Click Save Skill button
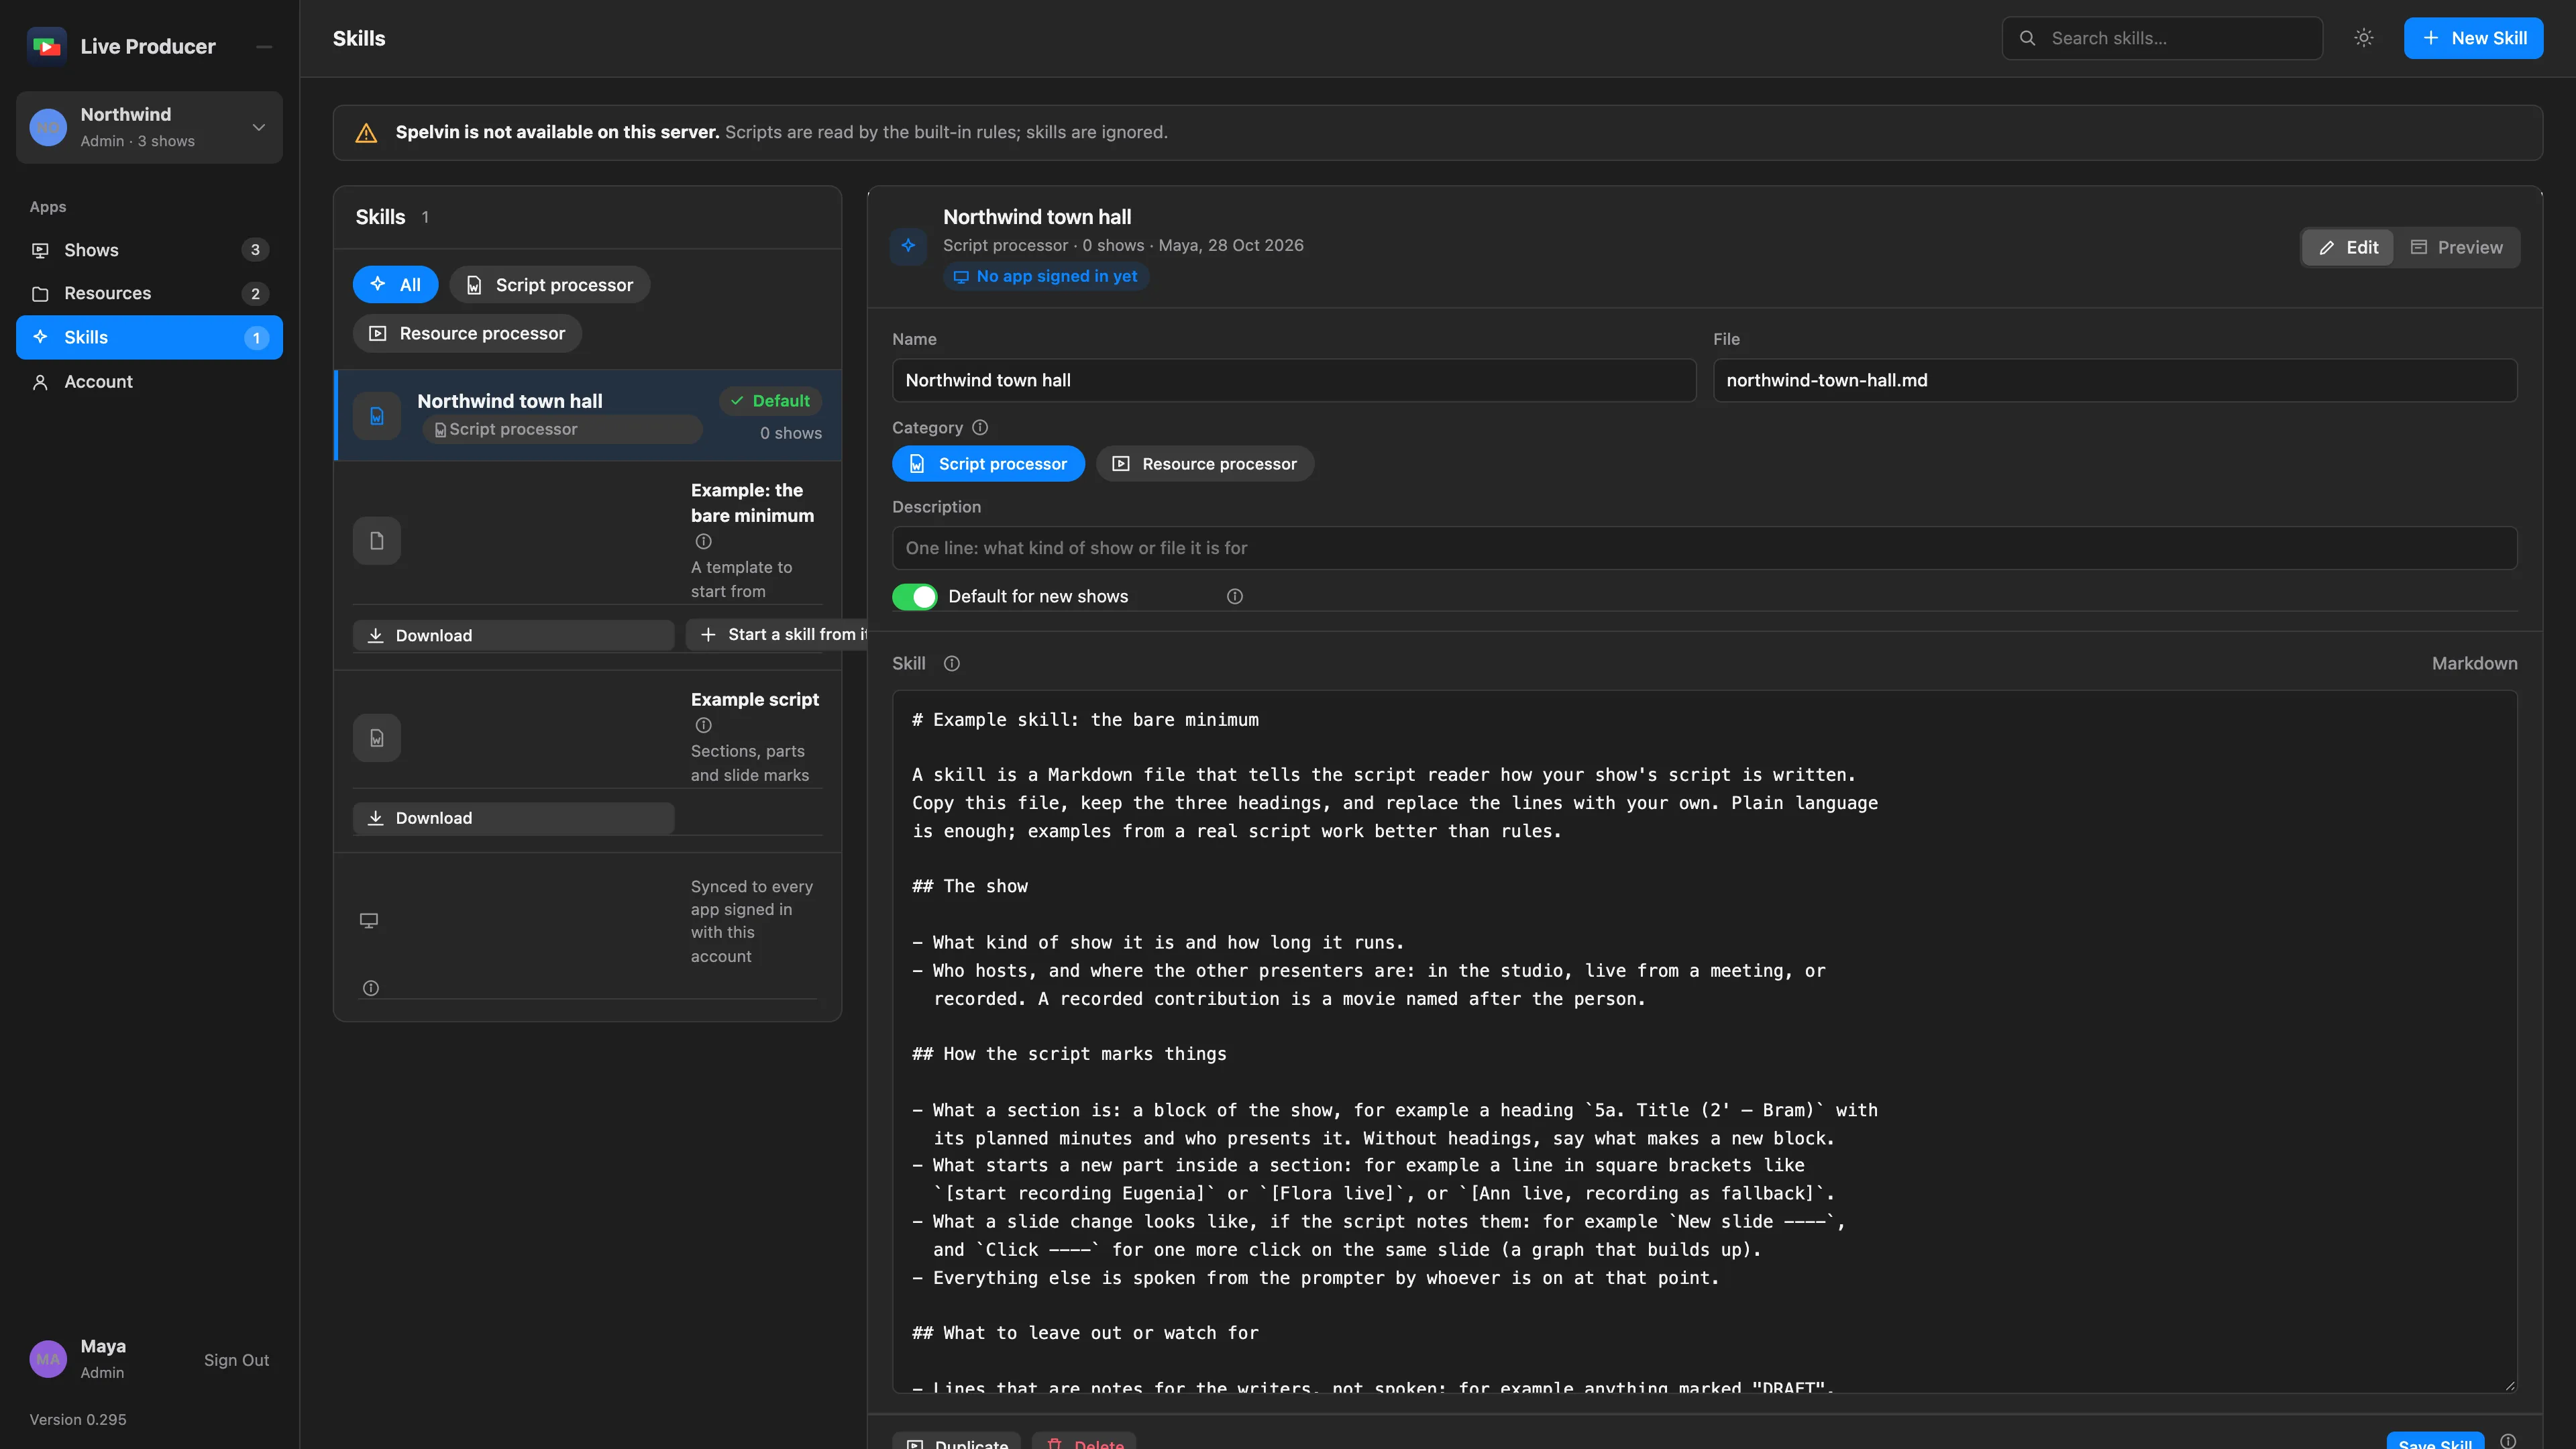This screenshot has width=2576, height=1449. [x=2435, y=1442]
